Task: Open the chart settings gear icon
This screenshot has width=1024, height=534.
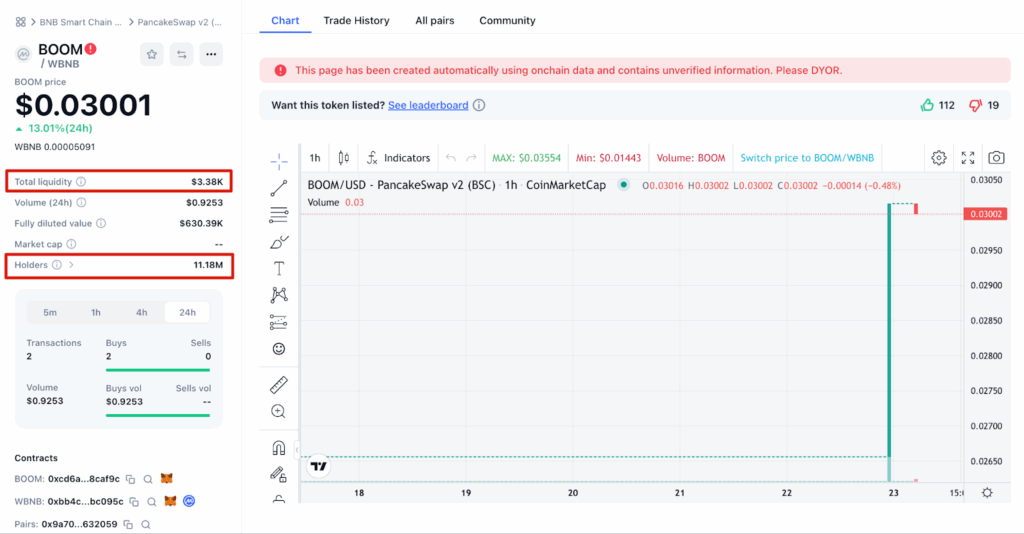Action: point(939,158)
